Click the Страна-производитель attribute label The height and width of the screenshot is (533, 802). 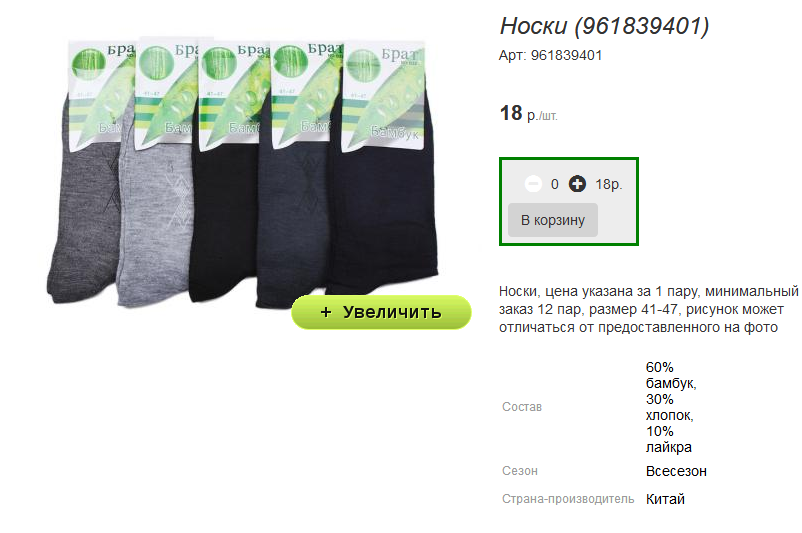(x=568, y=499)
